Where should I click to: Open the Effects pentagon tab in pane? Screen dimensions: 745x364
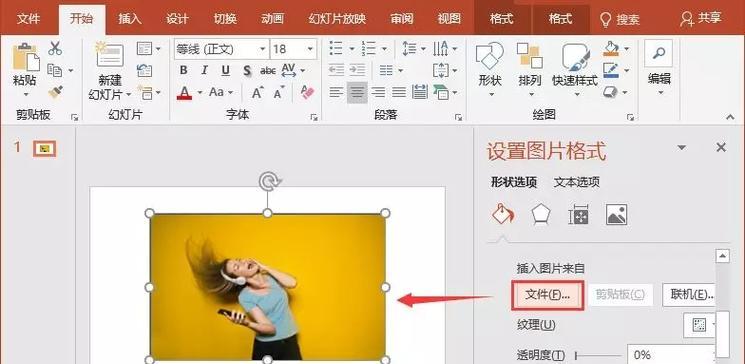click(541, 214)
